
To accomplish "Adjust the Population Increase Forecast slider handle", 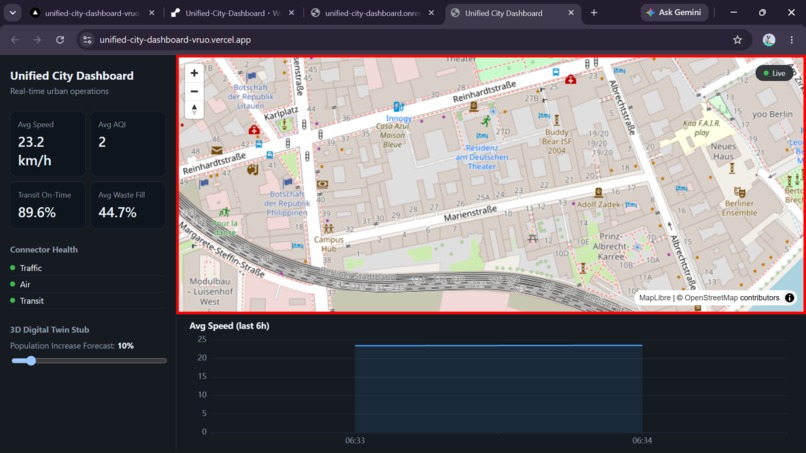I will [x=31, y=361].
